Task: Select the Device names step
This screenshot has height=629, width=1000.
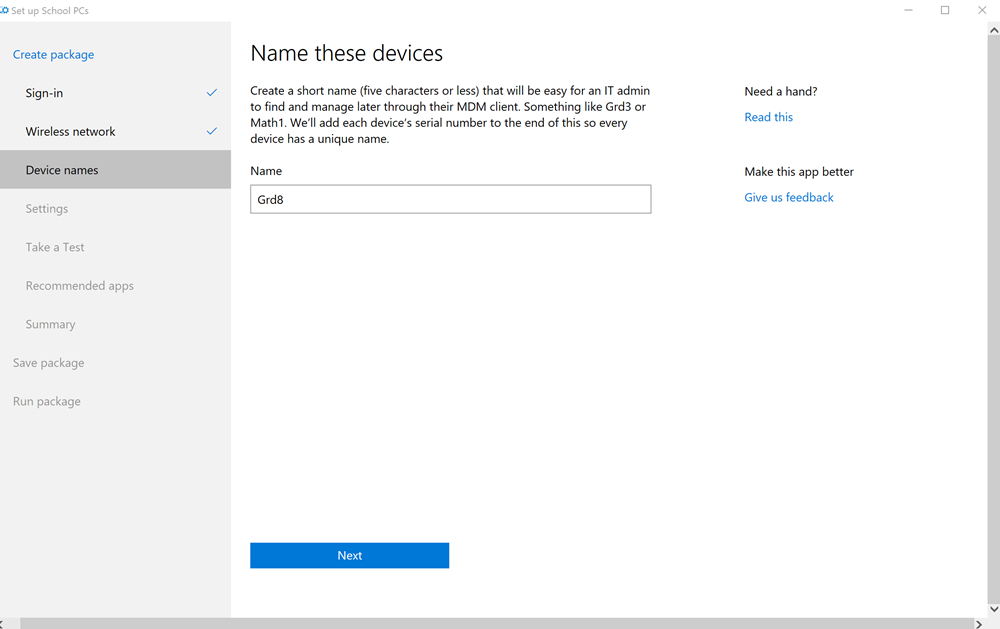Action: pos(62,170)
